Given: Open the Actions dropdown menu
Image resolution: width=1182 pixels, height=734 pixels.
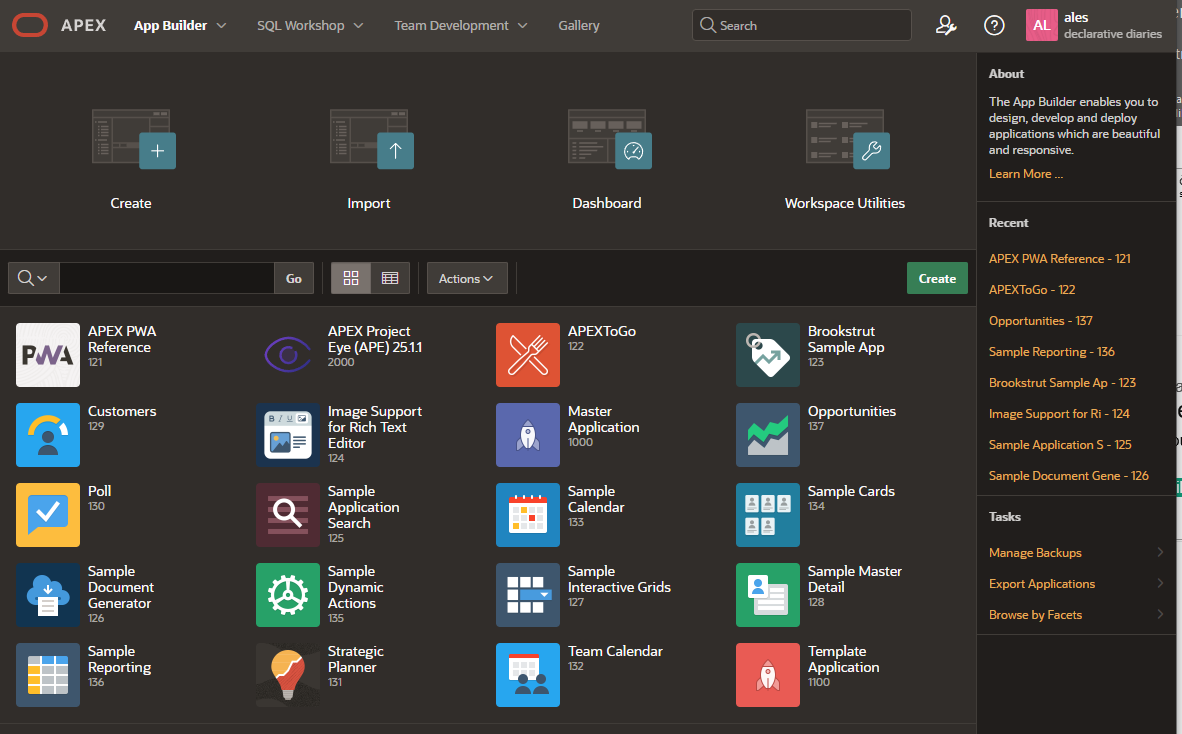Looking at the screenshot, I should click(x=467, y=278).
